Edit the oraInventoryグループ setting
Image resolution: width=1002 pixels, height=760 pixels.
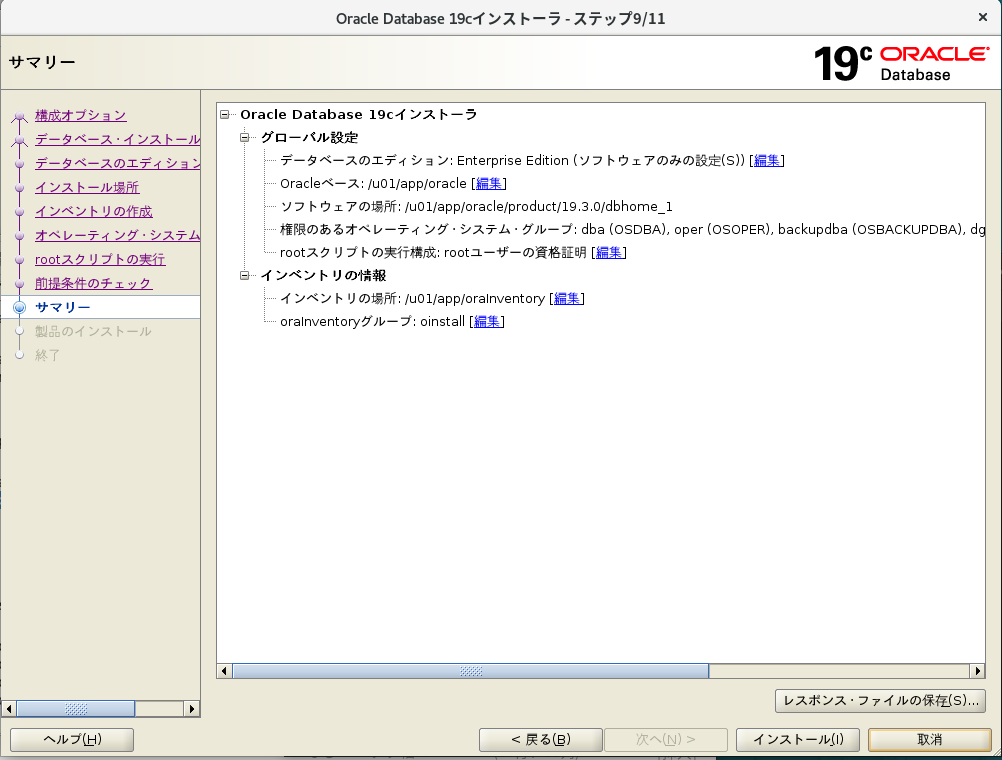488,321
